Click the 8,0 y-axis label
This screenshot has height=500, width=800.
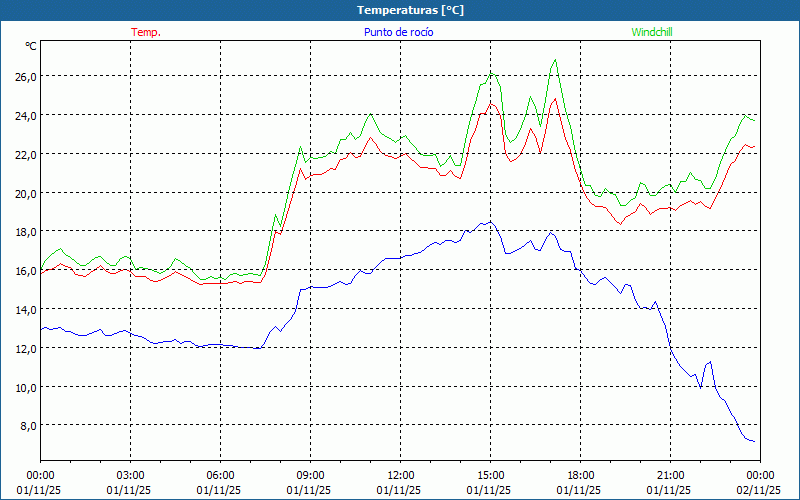tap(27, 426)
